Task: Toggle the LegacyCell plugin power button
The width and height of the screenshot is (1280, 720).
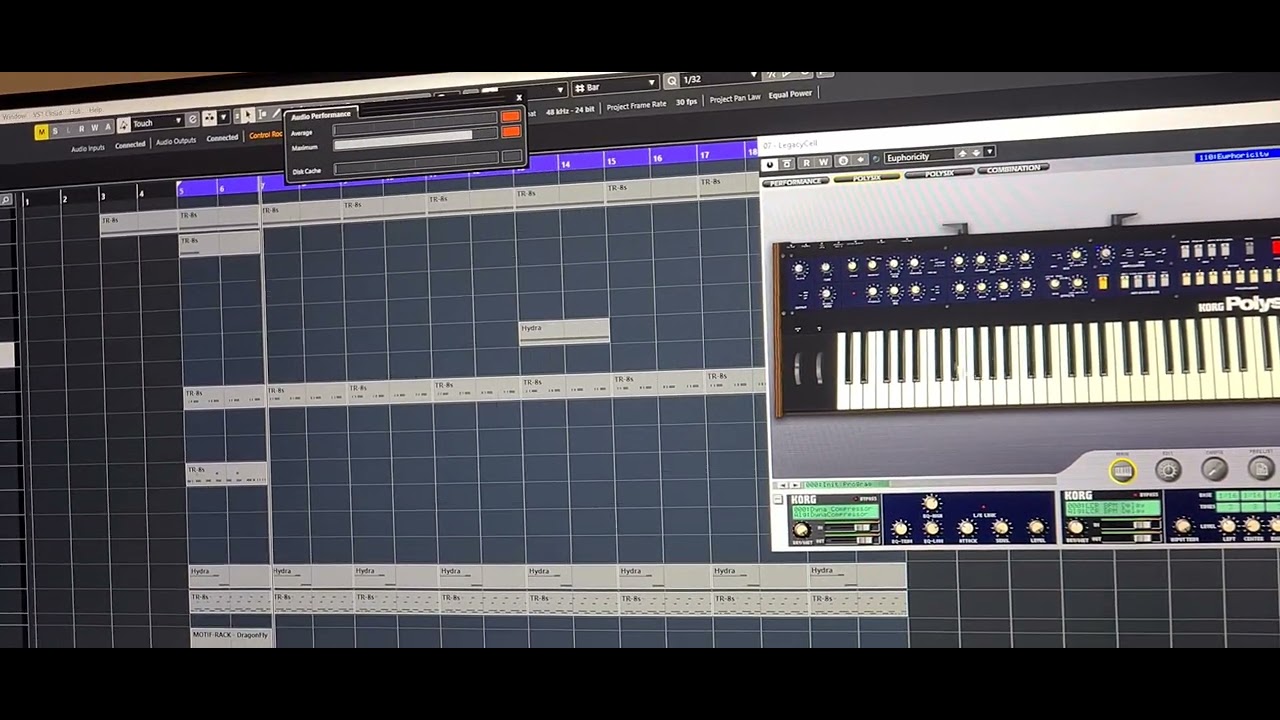Action: pyautogui.click(x=770, y=165)
